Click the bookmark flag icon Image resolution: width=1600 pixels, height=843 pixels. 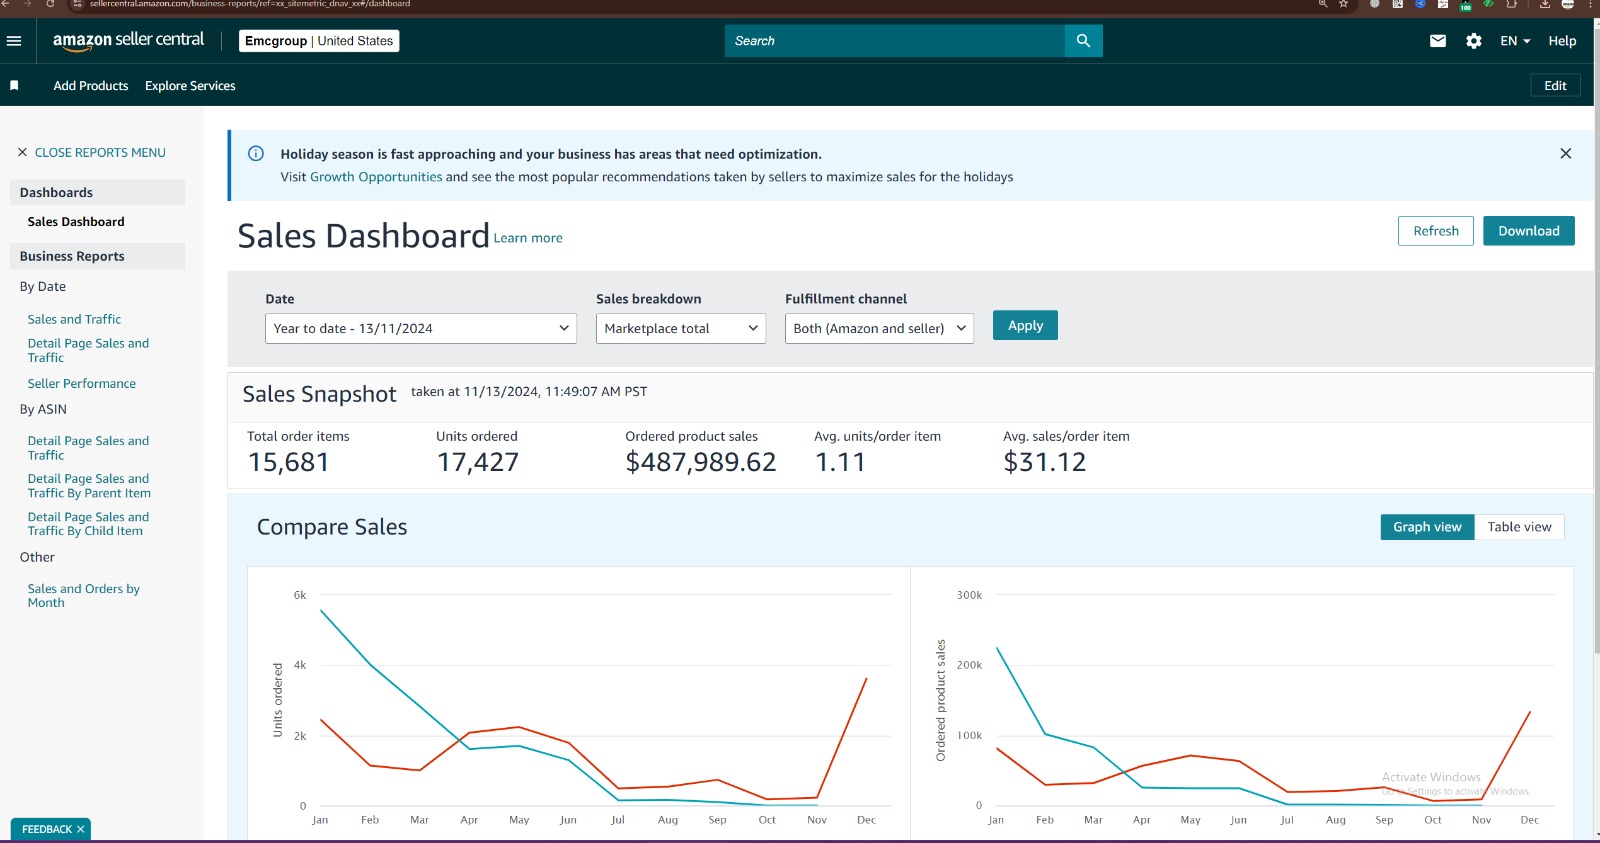14,86
